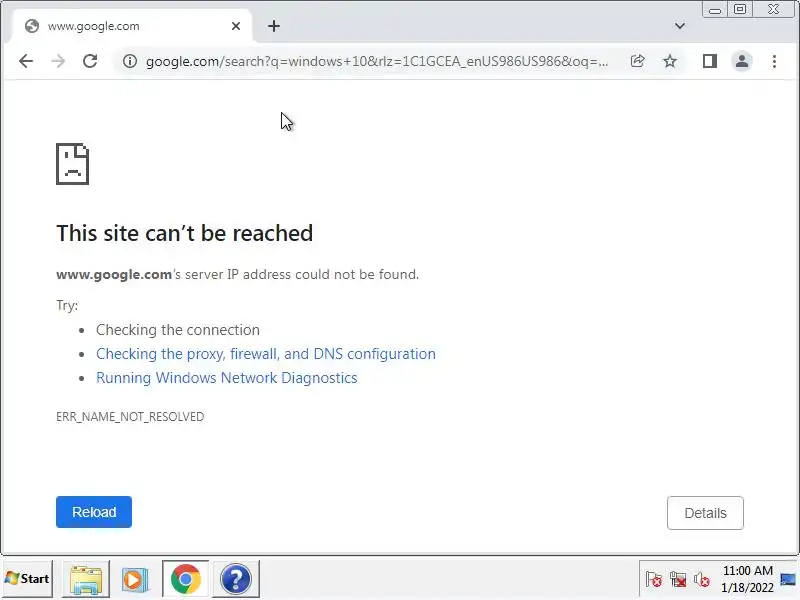Minimize the Chrome window
Image resolution: width=800 pixels, height=600 pixels.
click(x=715, y=10)
